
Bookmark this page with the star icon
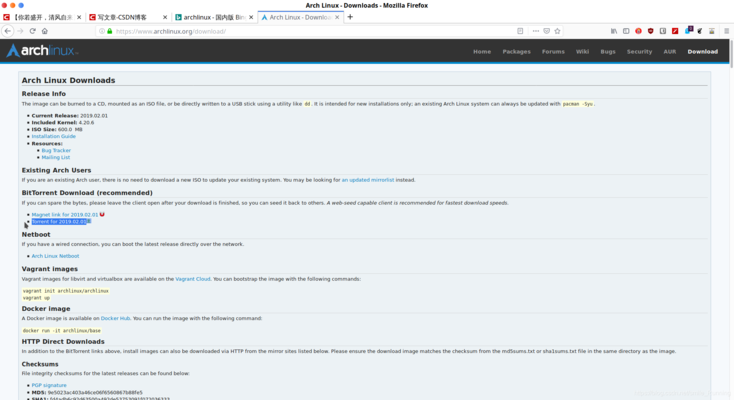[557, 31]
